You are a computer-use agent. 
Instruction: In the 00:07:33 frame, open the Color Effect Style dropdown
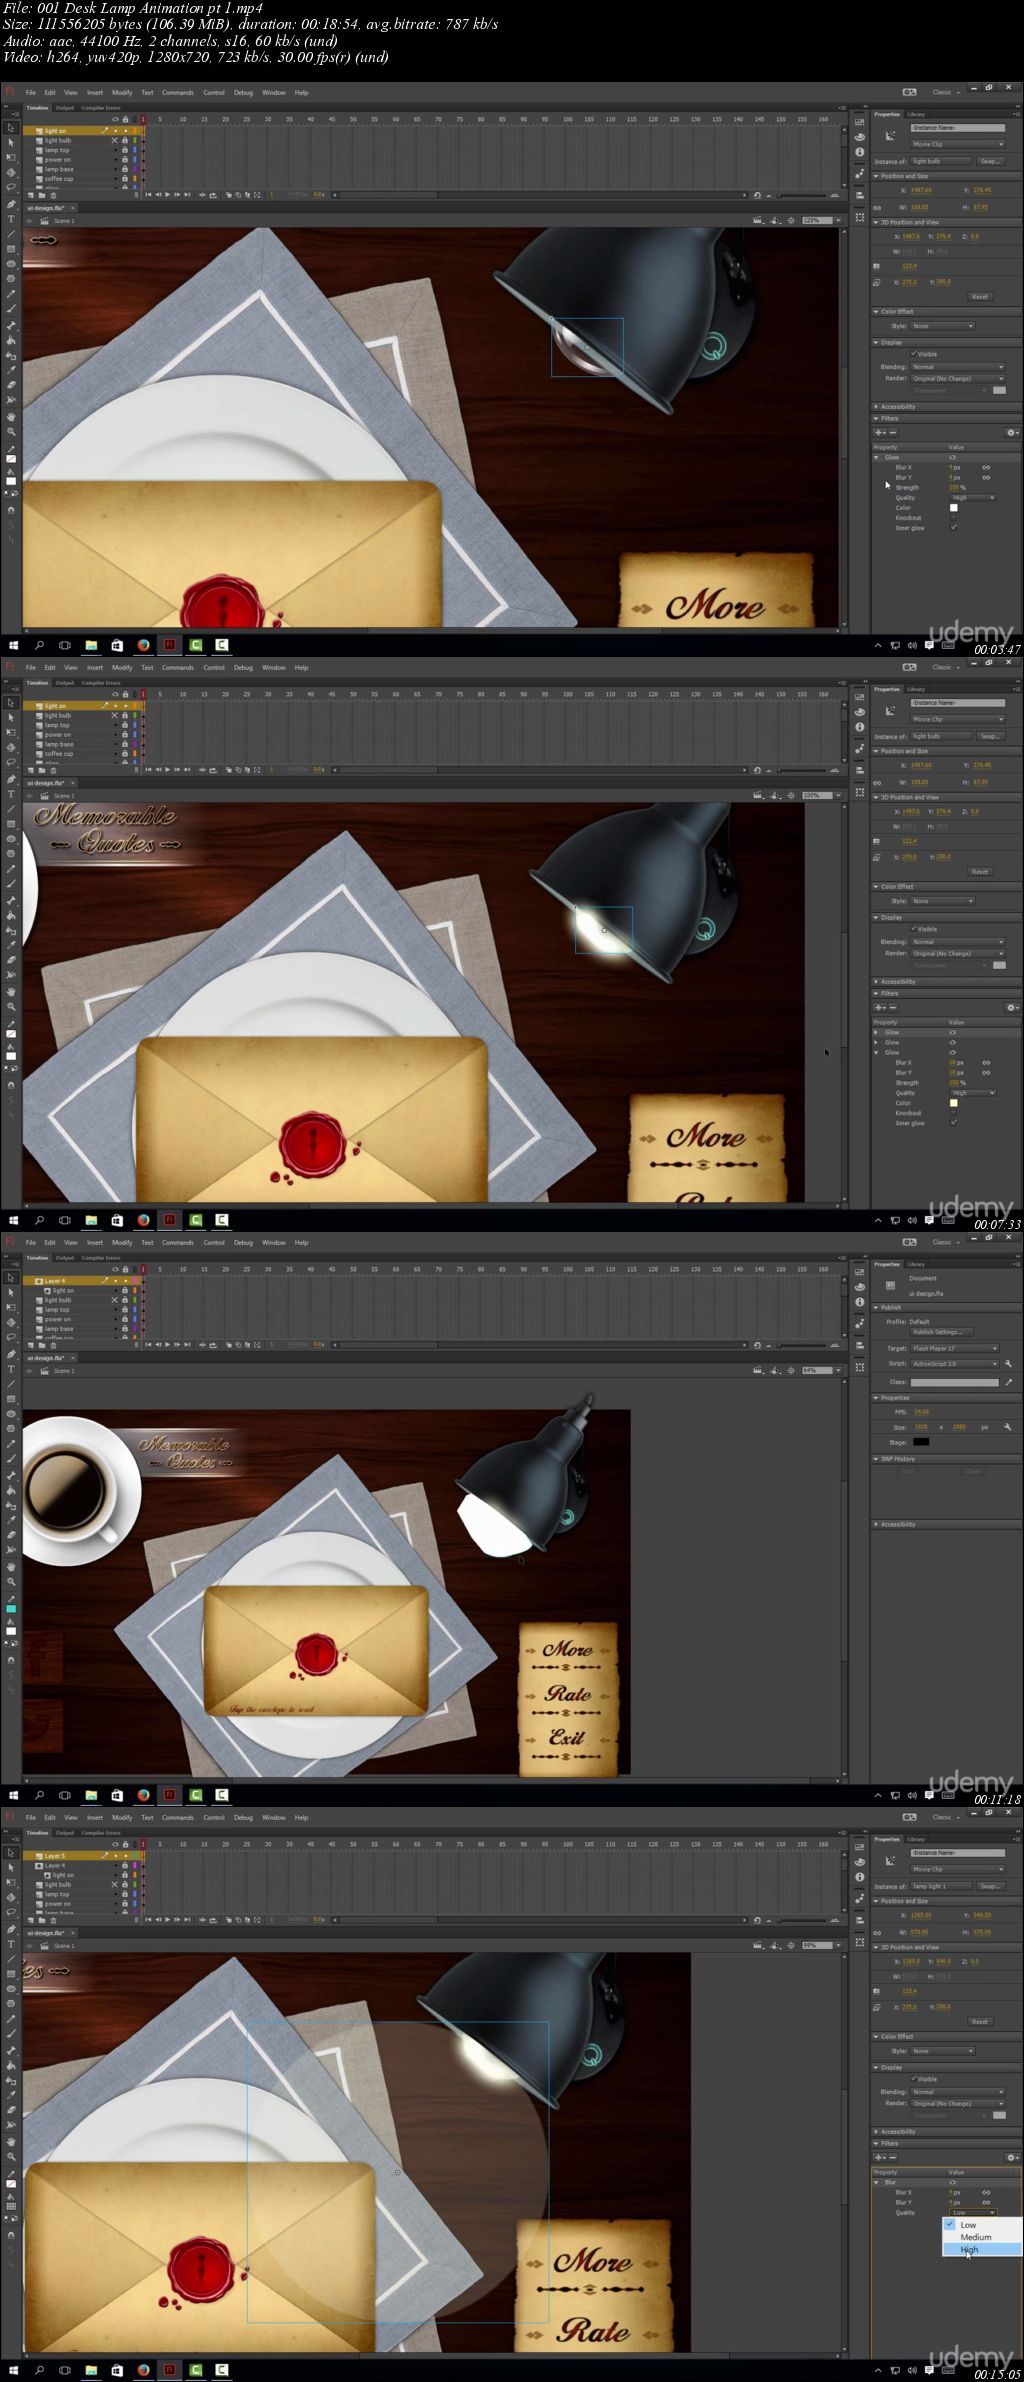coord(942,901)
